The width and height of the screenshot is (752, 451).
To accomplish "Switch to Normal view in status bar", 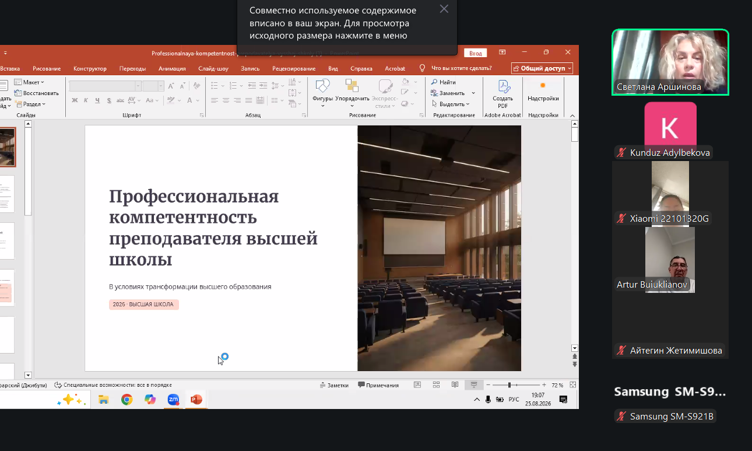I will [417, 385].
